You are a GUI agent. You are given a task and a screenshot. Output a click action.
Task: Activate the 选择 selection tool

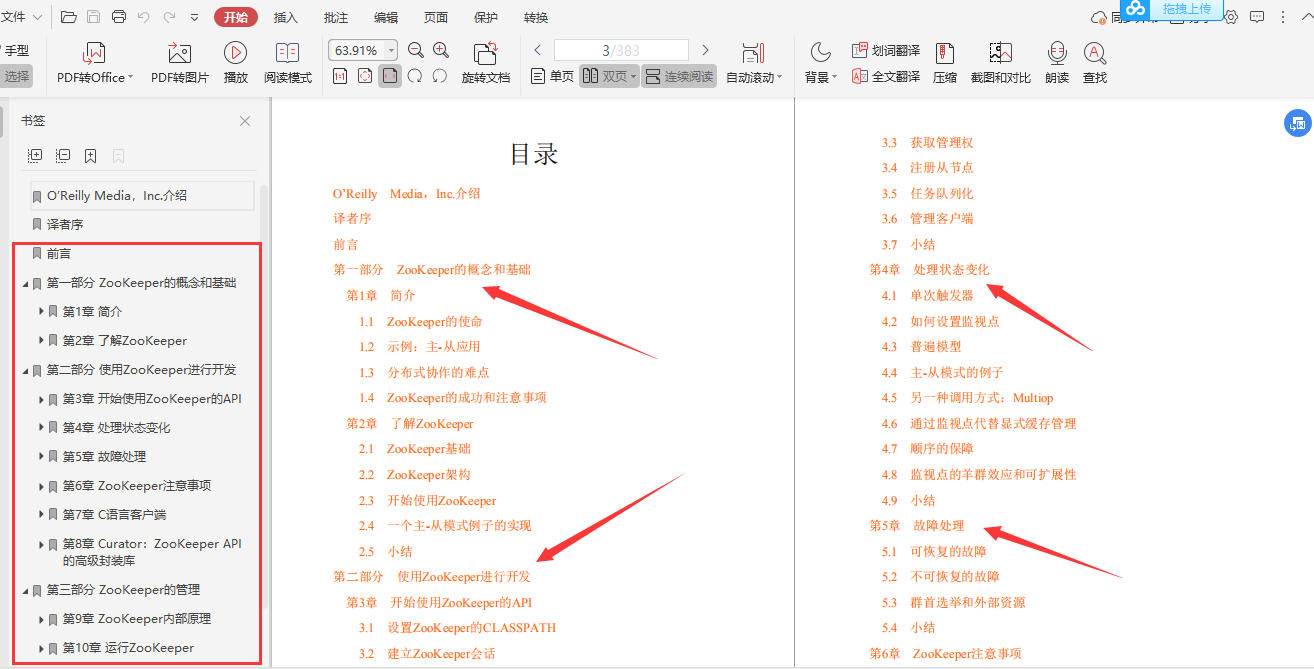(16, 76)
